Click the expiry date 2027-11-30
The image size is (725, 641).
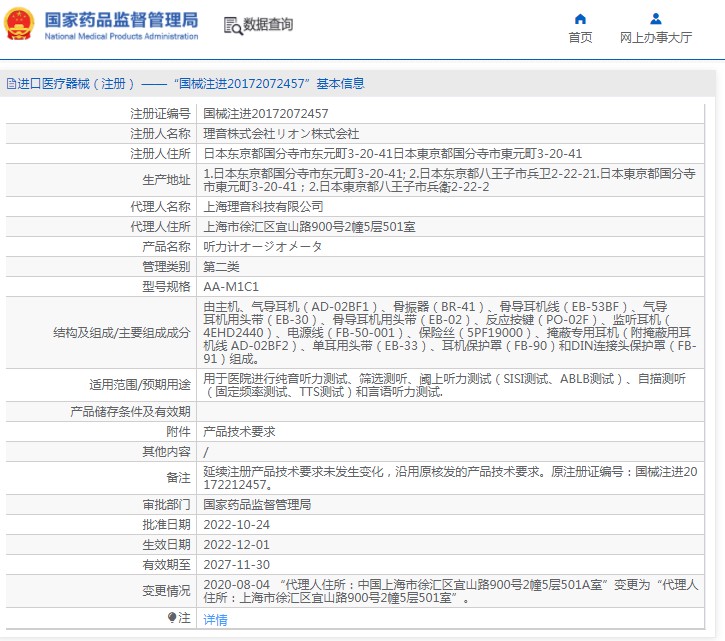[237, 563]
